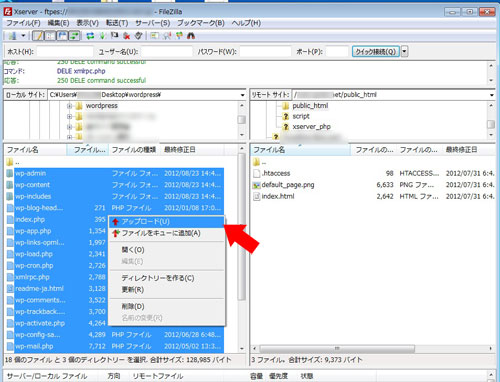Screen dimensions: 500x382
Task: Open the Site Manager icon
Action: (13, 36)
